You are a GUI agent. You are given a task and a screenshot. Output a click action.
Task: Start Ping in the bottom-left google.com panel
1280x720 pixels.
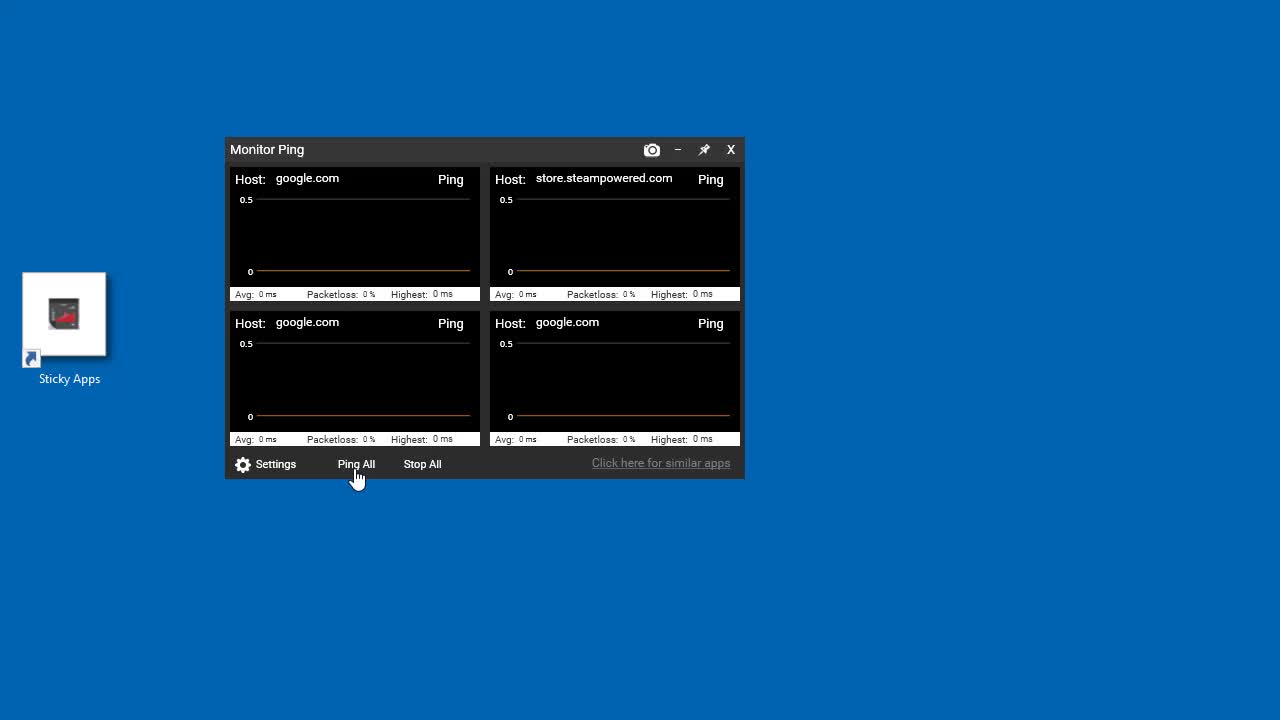(450, 324)
